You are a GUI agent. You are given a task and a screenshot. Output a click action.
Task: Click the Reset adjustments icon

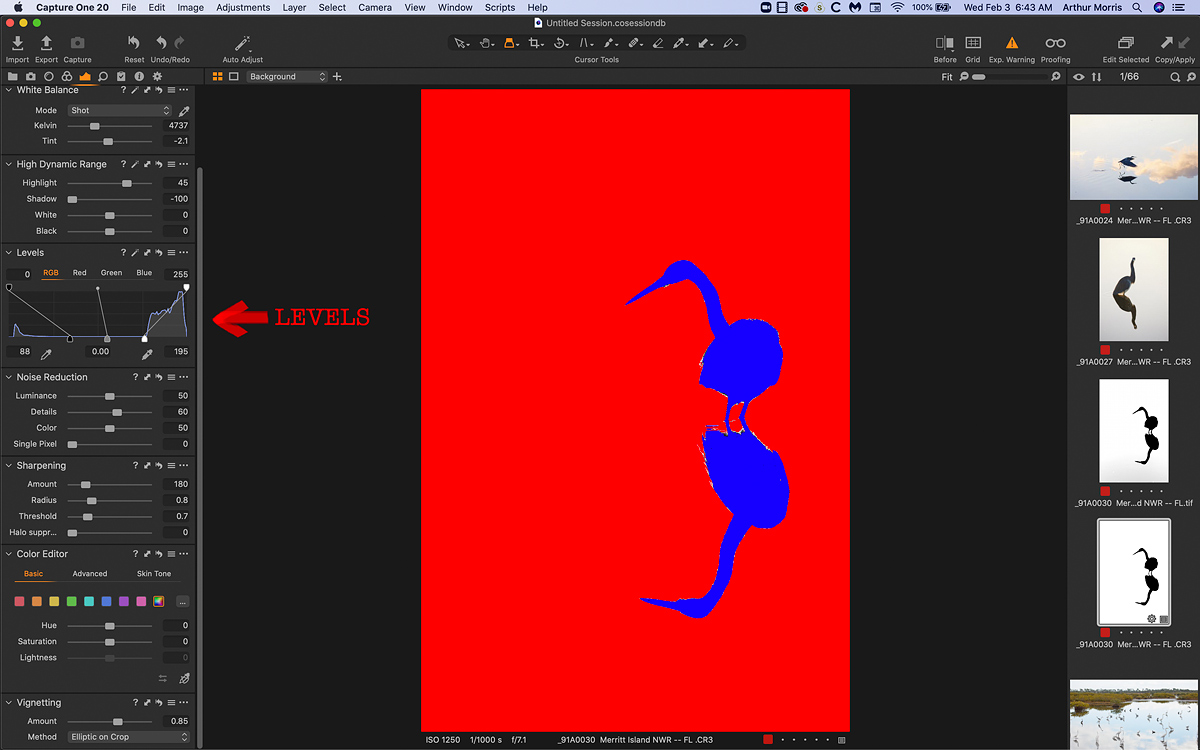pos(134,44)
